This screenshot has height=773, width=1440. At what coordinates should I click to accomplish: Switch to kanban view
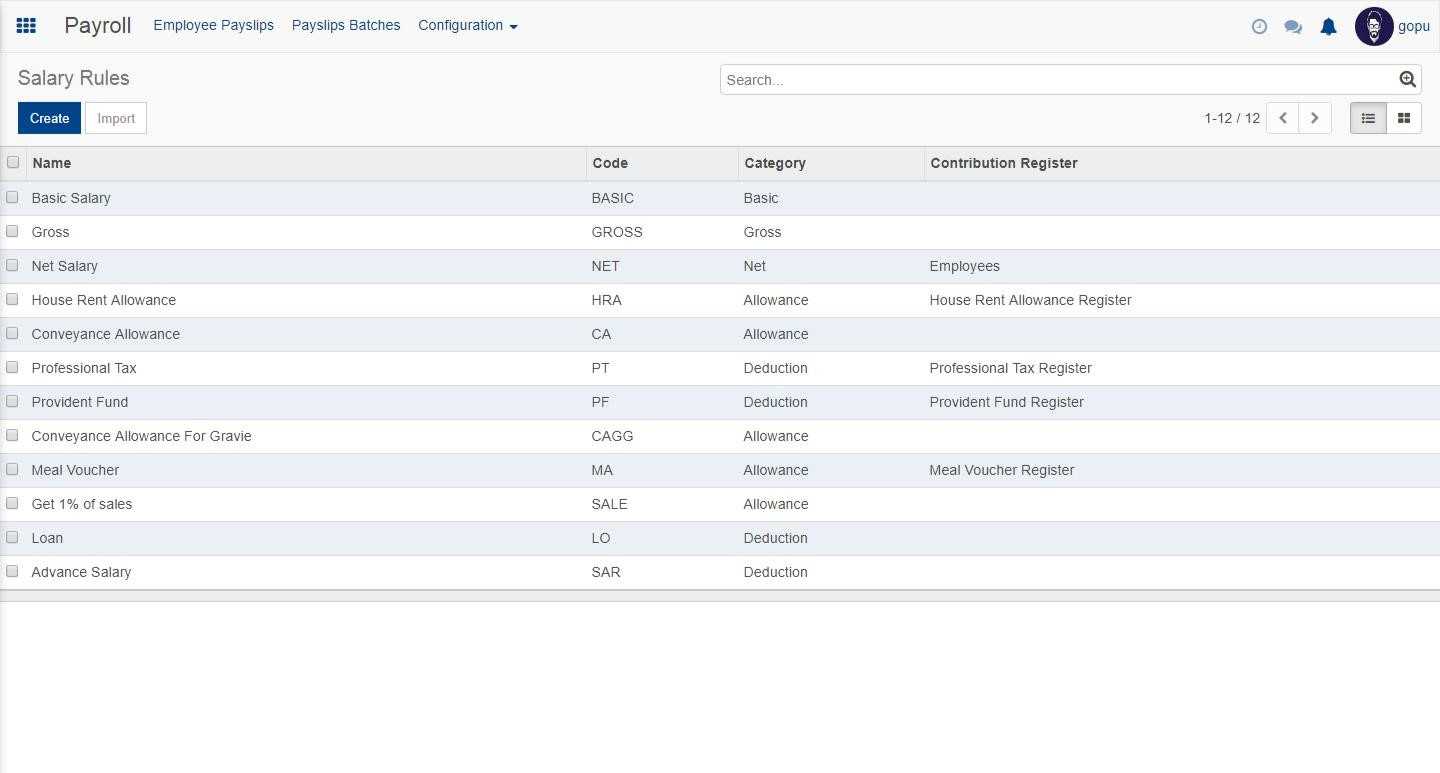pos(1404,118)
